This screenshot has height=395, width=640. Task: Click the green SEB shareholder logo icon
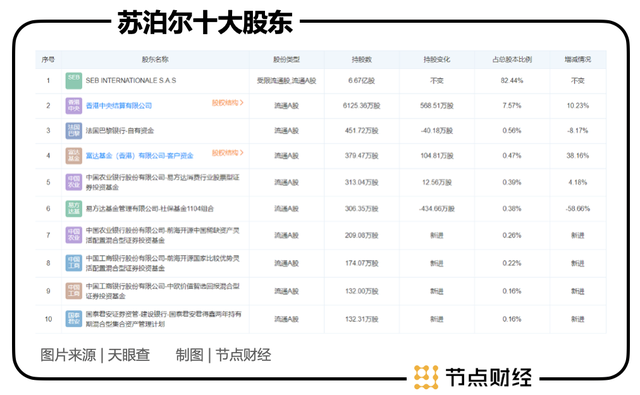74,81
